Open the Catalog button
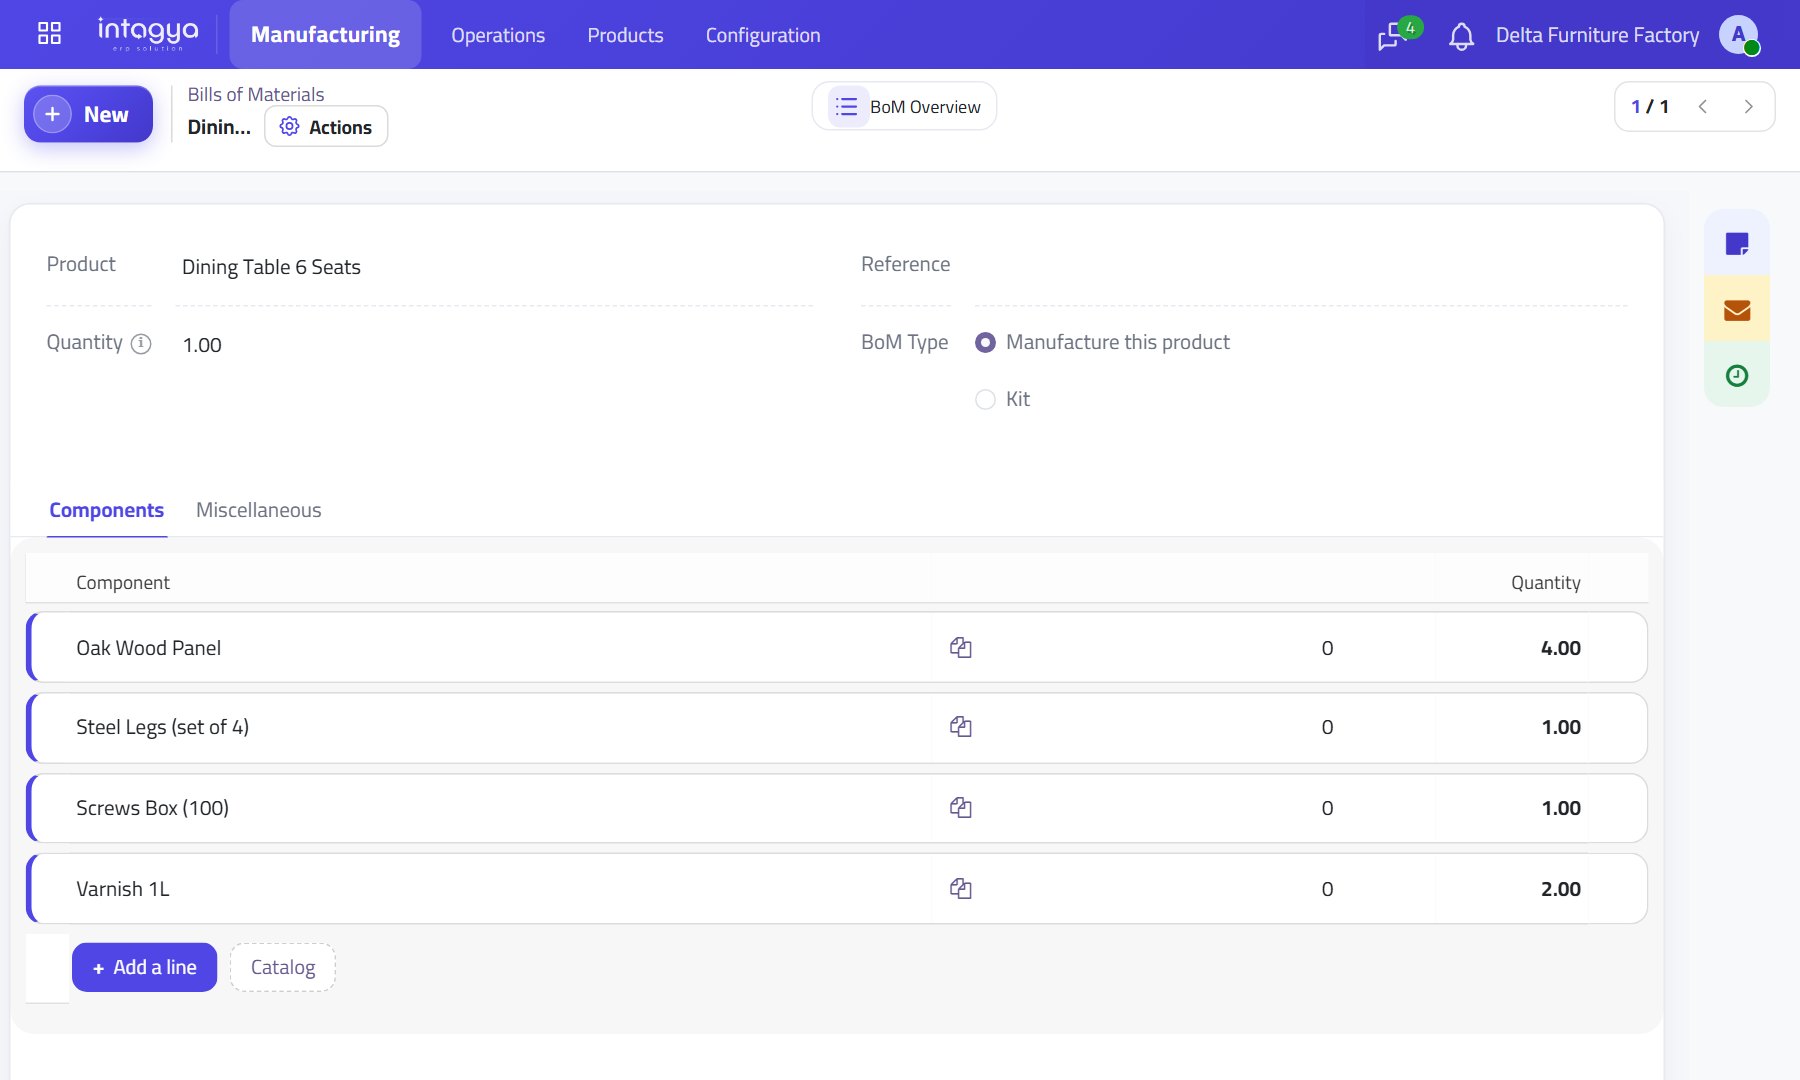This screenshot has width=1800, height=1080. (x=283, y=967)
